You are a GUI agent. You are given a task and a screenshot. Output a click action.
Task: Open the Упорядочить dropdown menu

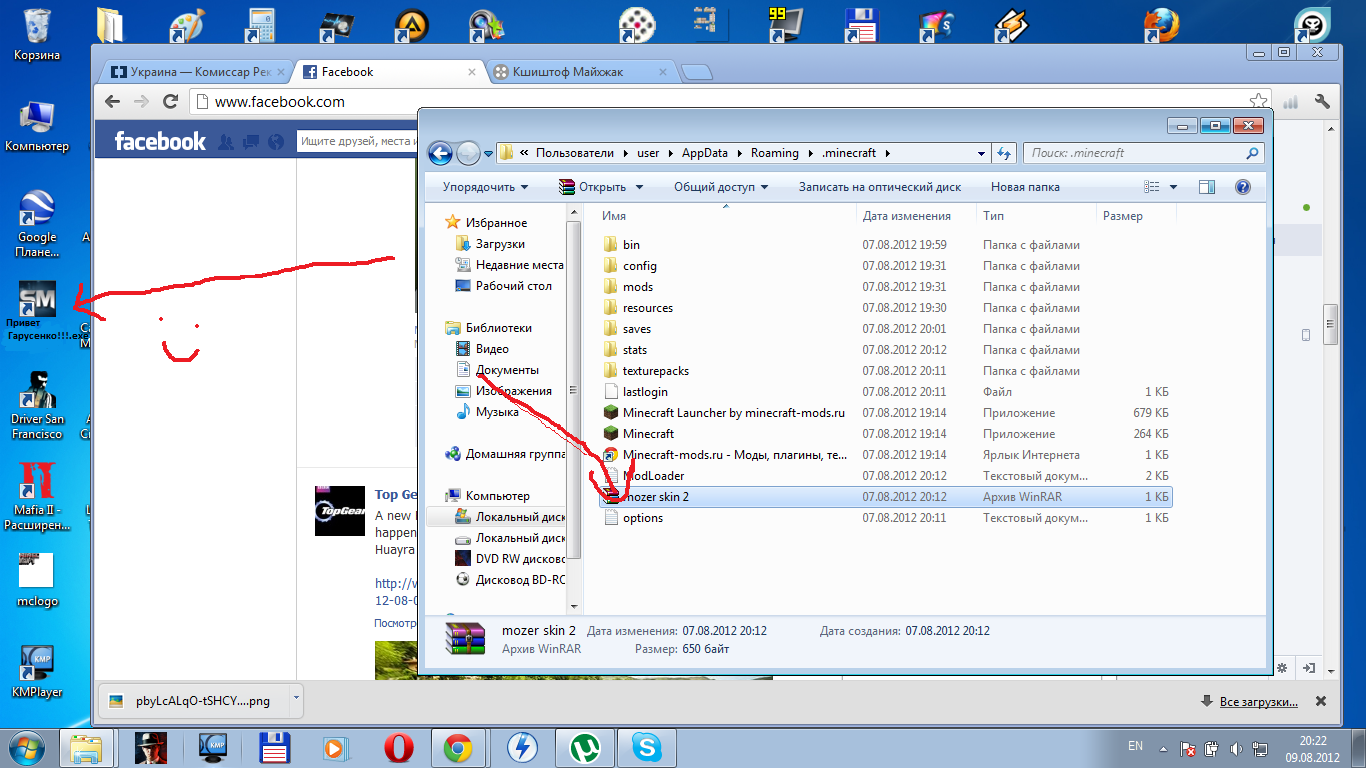click(x=486, y=187)
